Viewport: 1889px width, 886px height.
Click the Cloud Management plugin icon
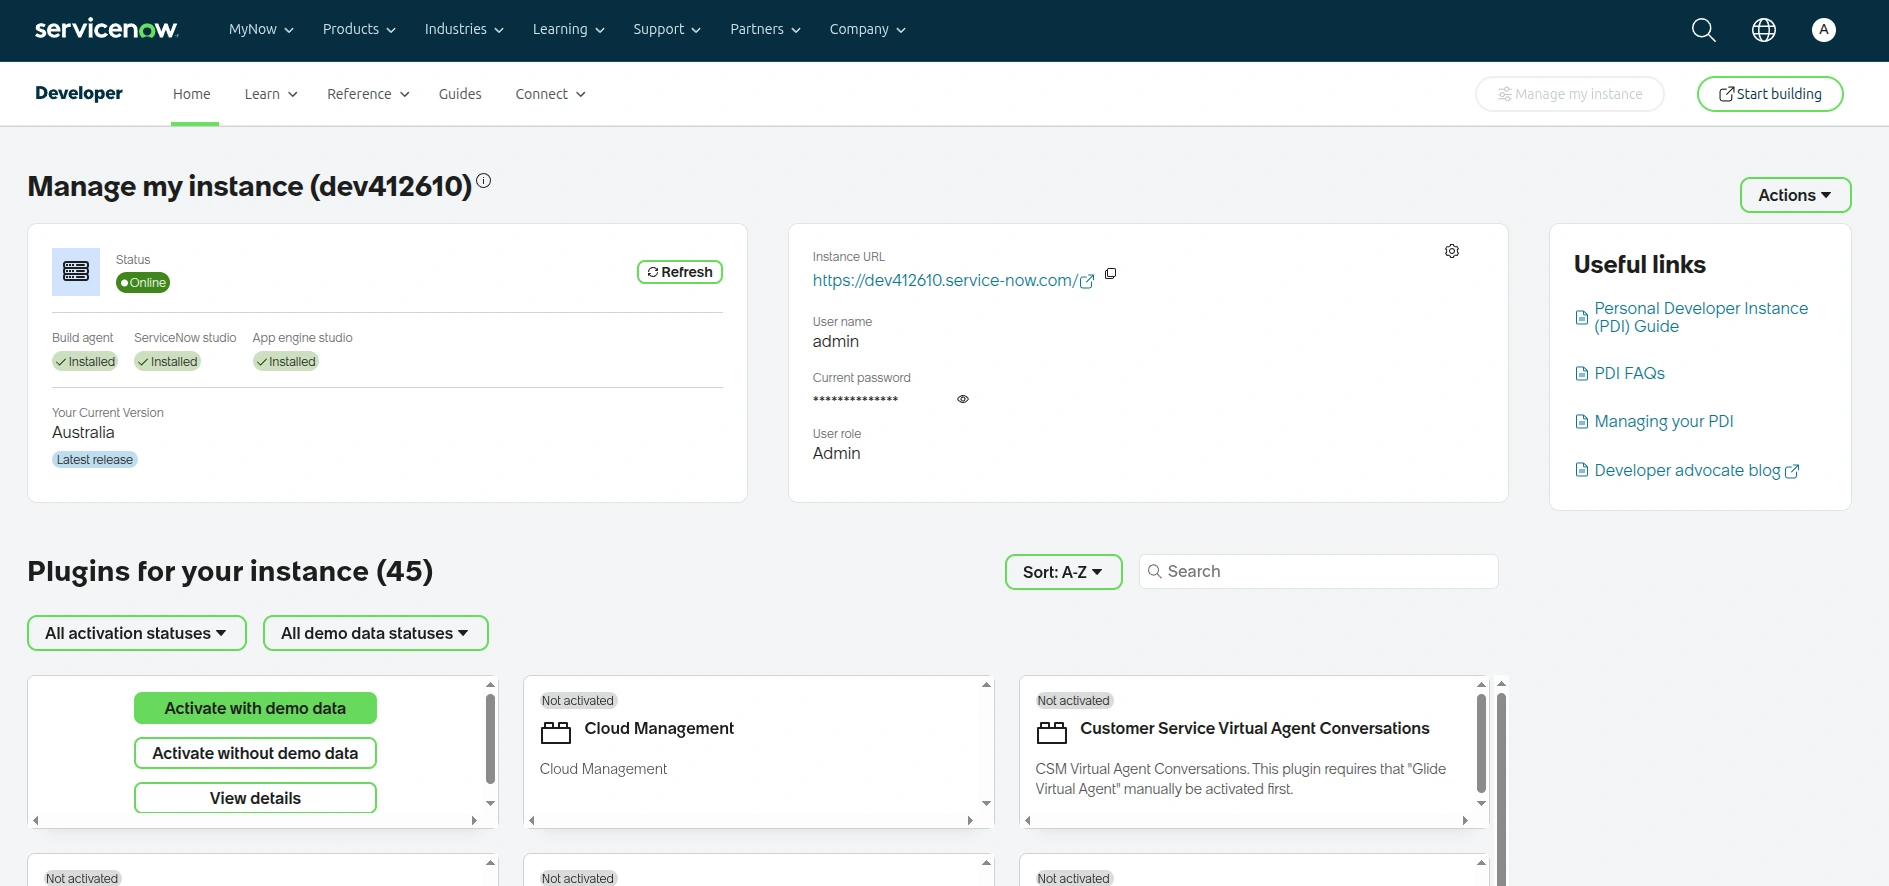click(x=556, y=733)
